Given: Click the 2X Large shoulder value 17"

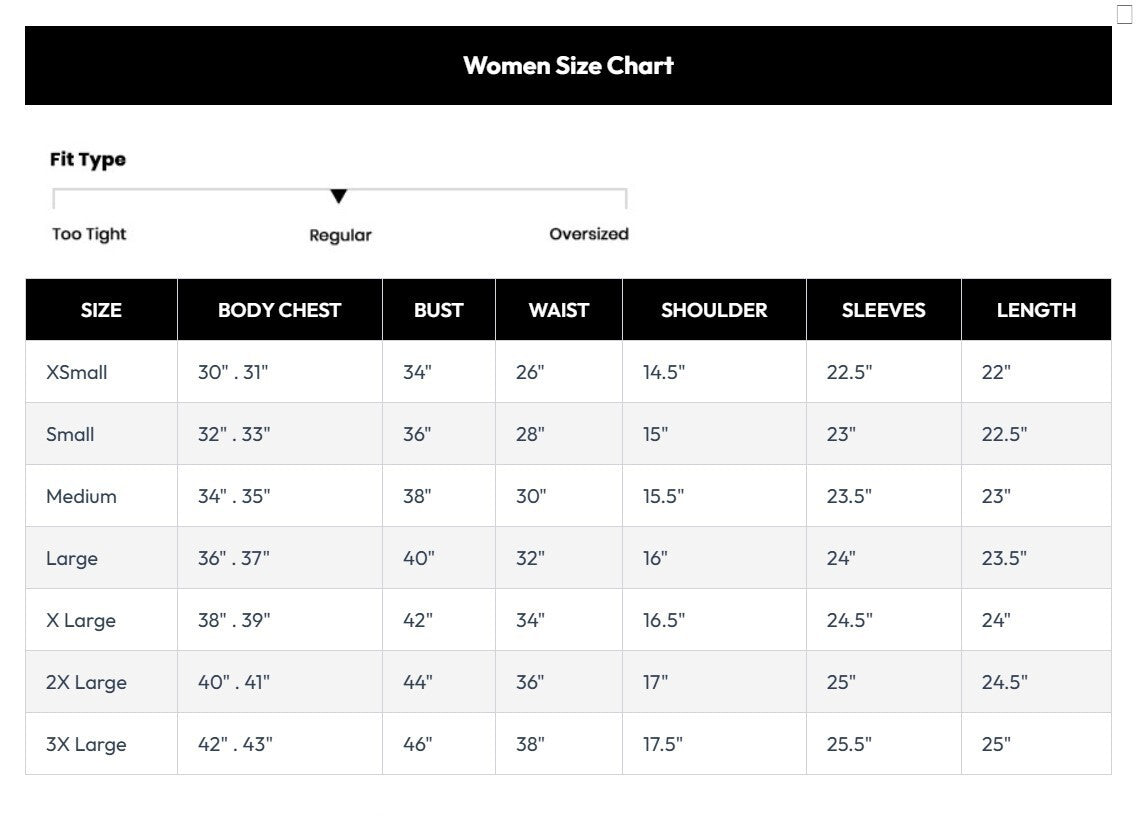Looking at the screenshot, I should coord(655,682).
